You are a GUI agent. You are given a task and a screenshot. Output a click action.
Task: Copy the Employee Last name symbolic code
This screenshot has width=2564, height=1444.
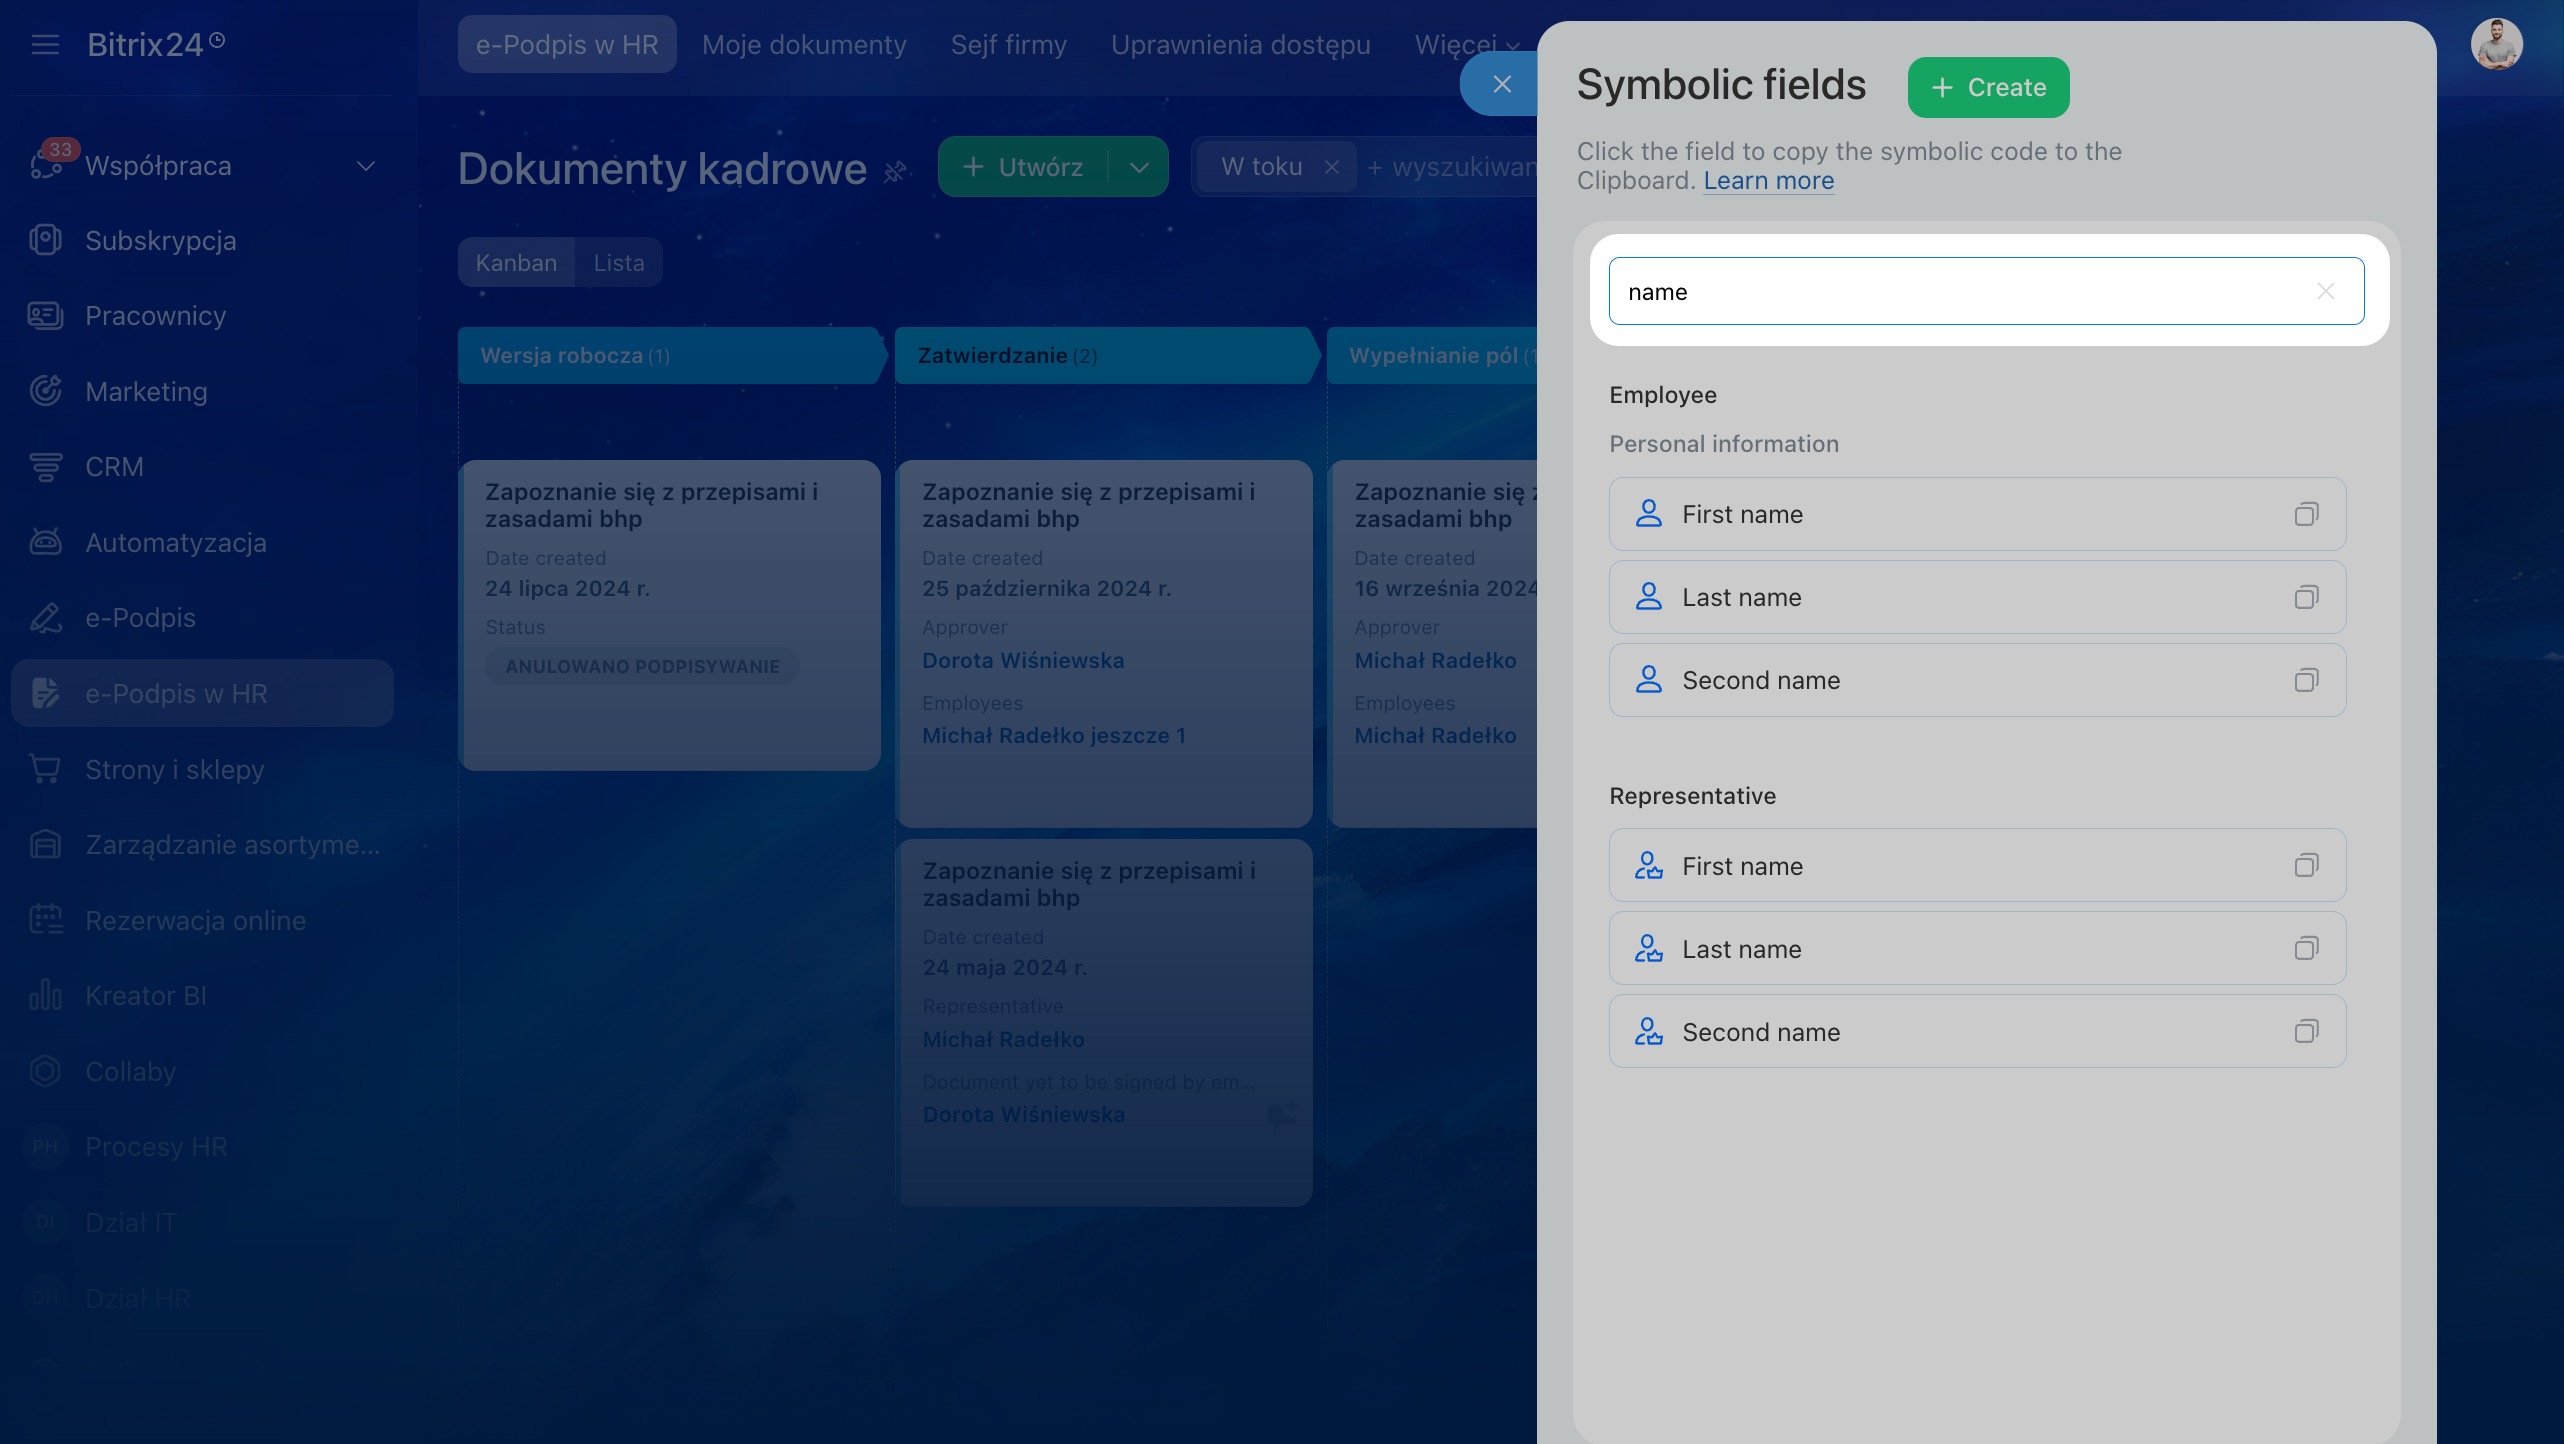(2306, 597)
